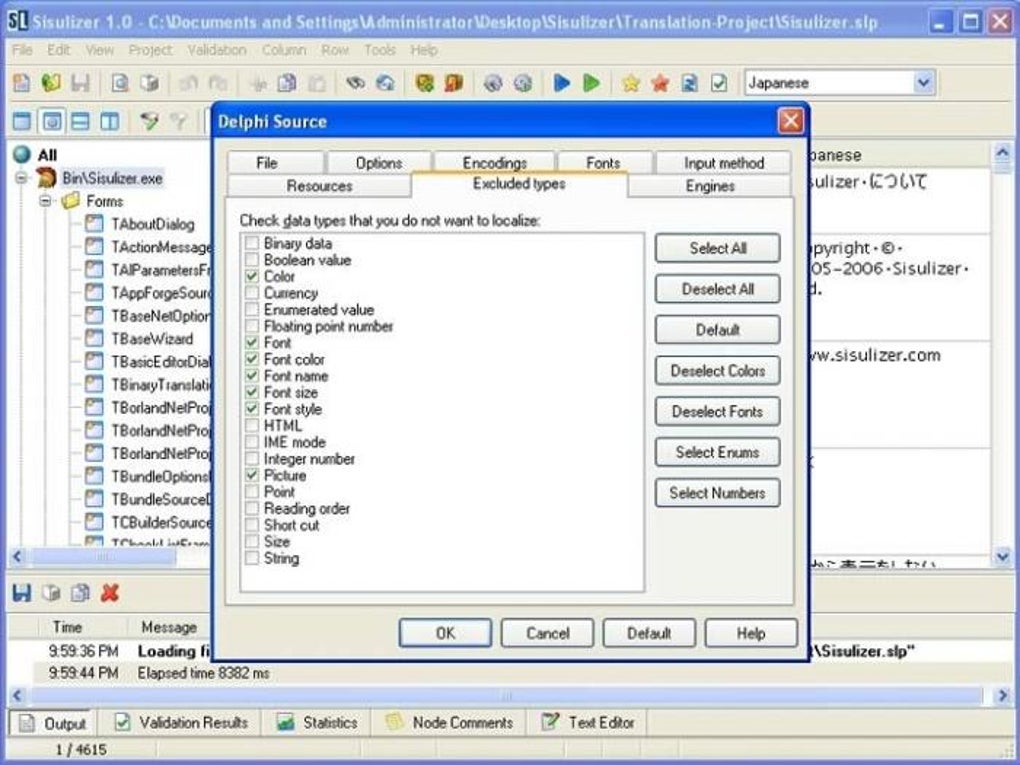Open the Text Editor bottom tab
1020x765 pixels.
pyautogui.click(x=588, y=723)
